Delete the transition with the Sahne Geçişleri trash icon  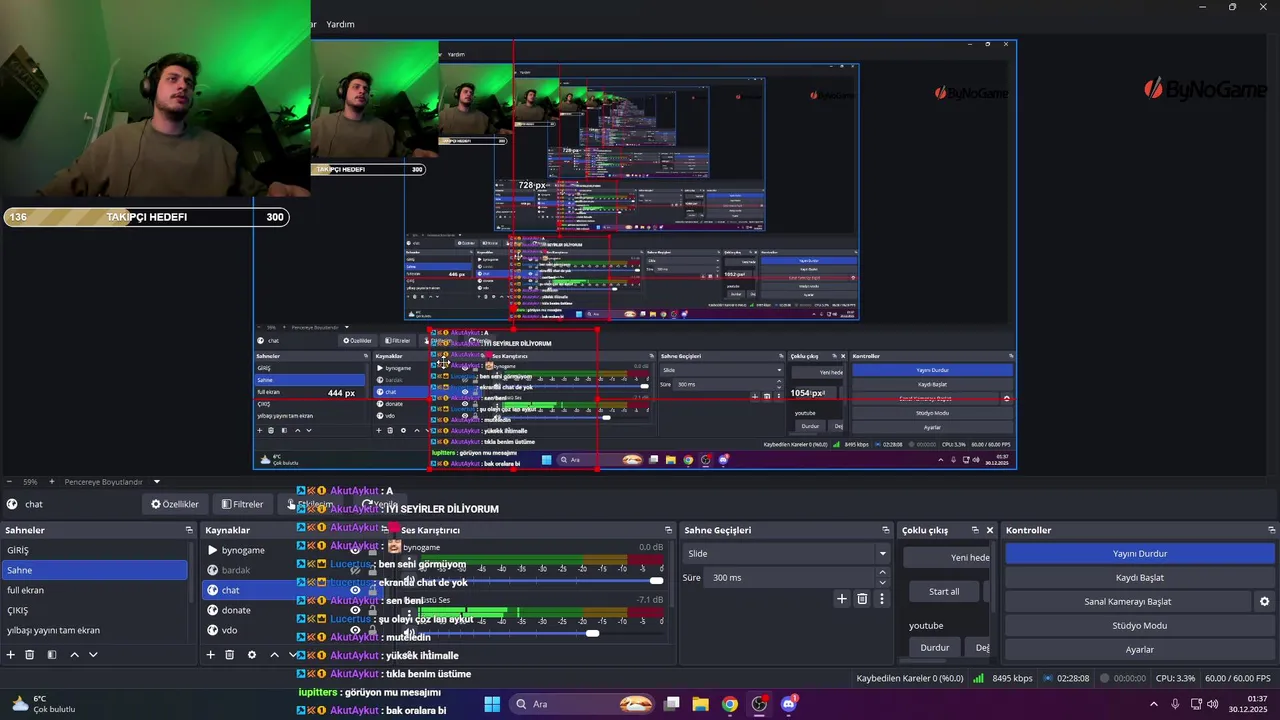pos(862,599)
